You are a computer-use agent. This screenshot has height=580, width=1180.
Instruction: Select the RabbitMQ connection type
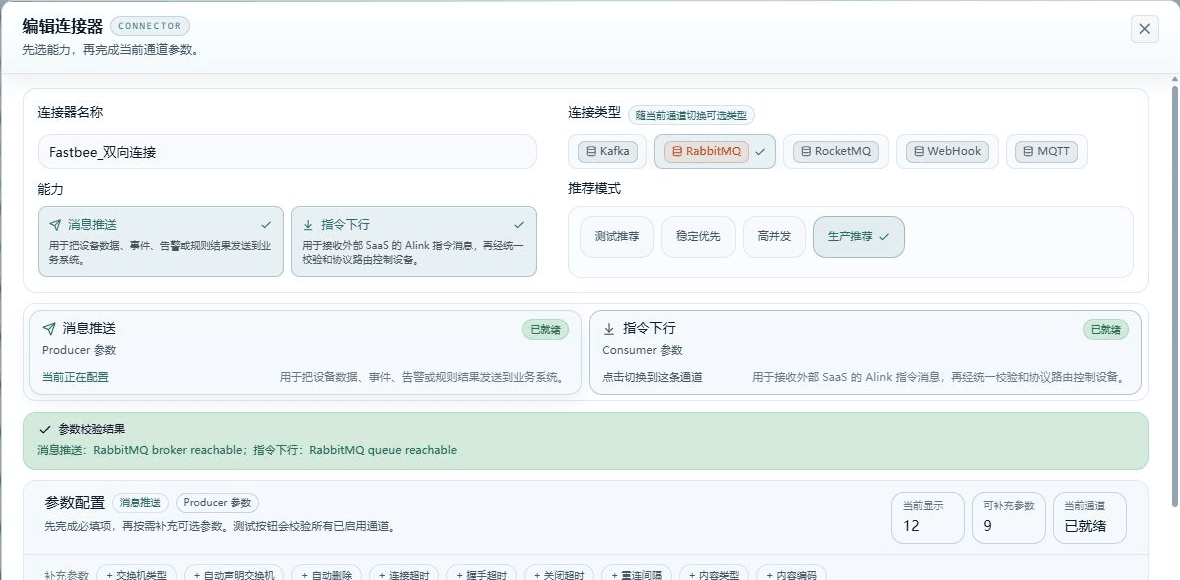(714, 151)
